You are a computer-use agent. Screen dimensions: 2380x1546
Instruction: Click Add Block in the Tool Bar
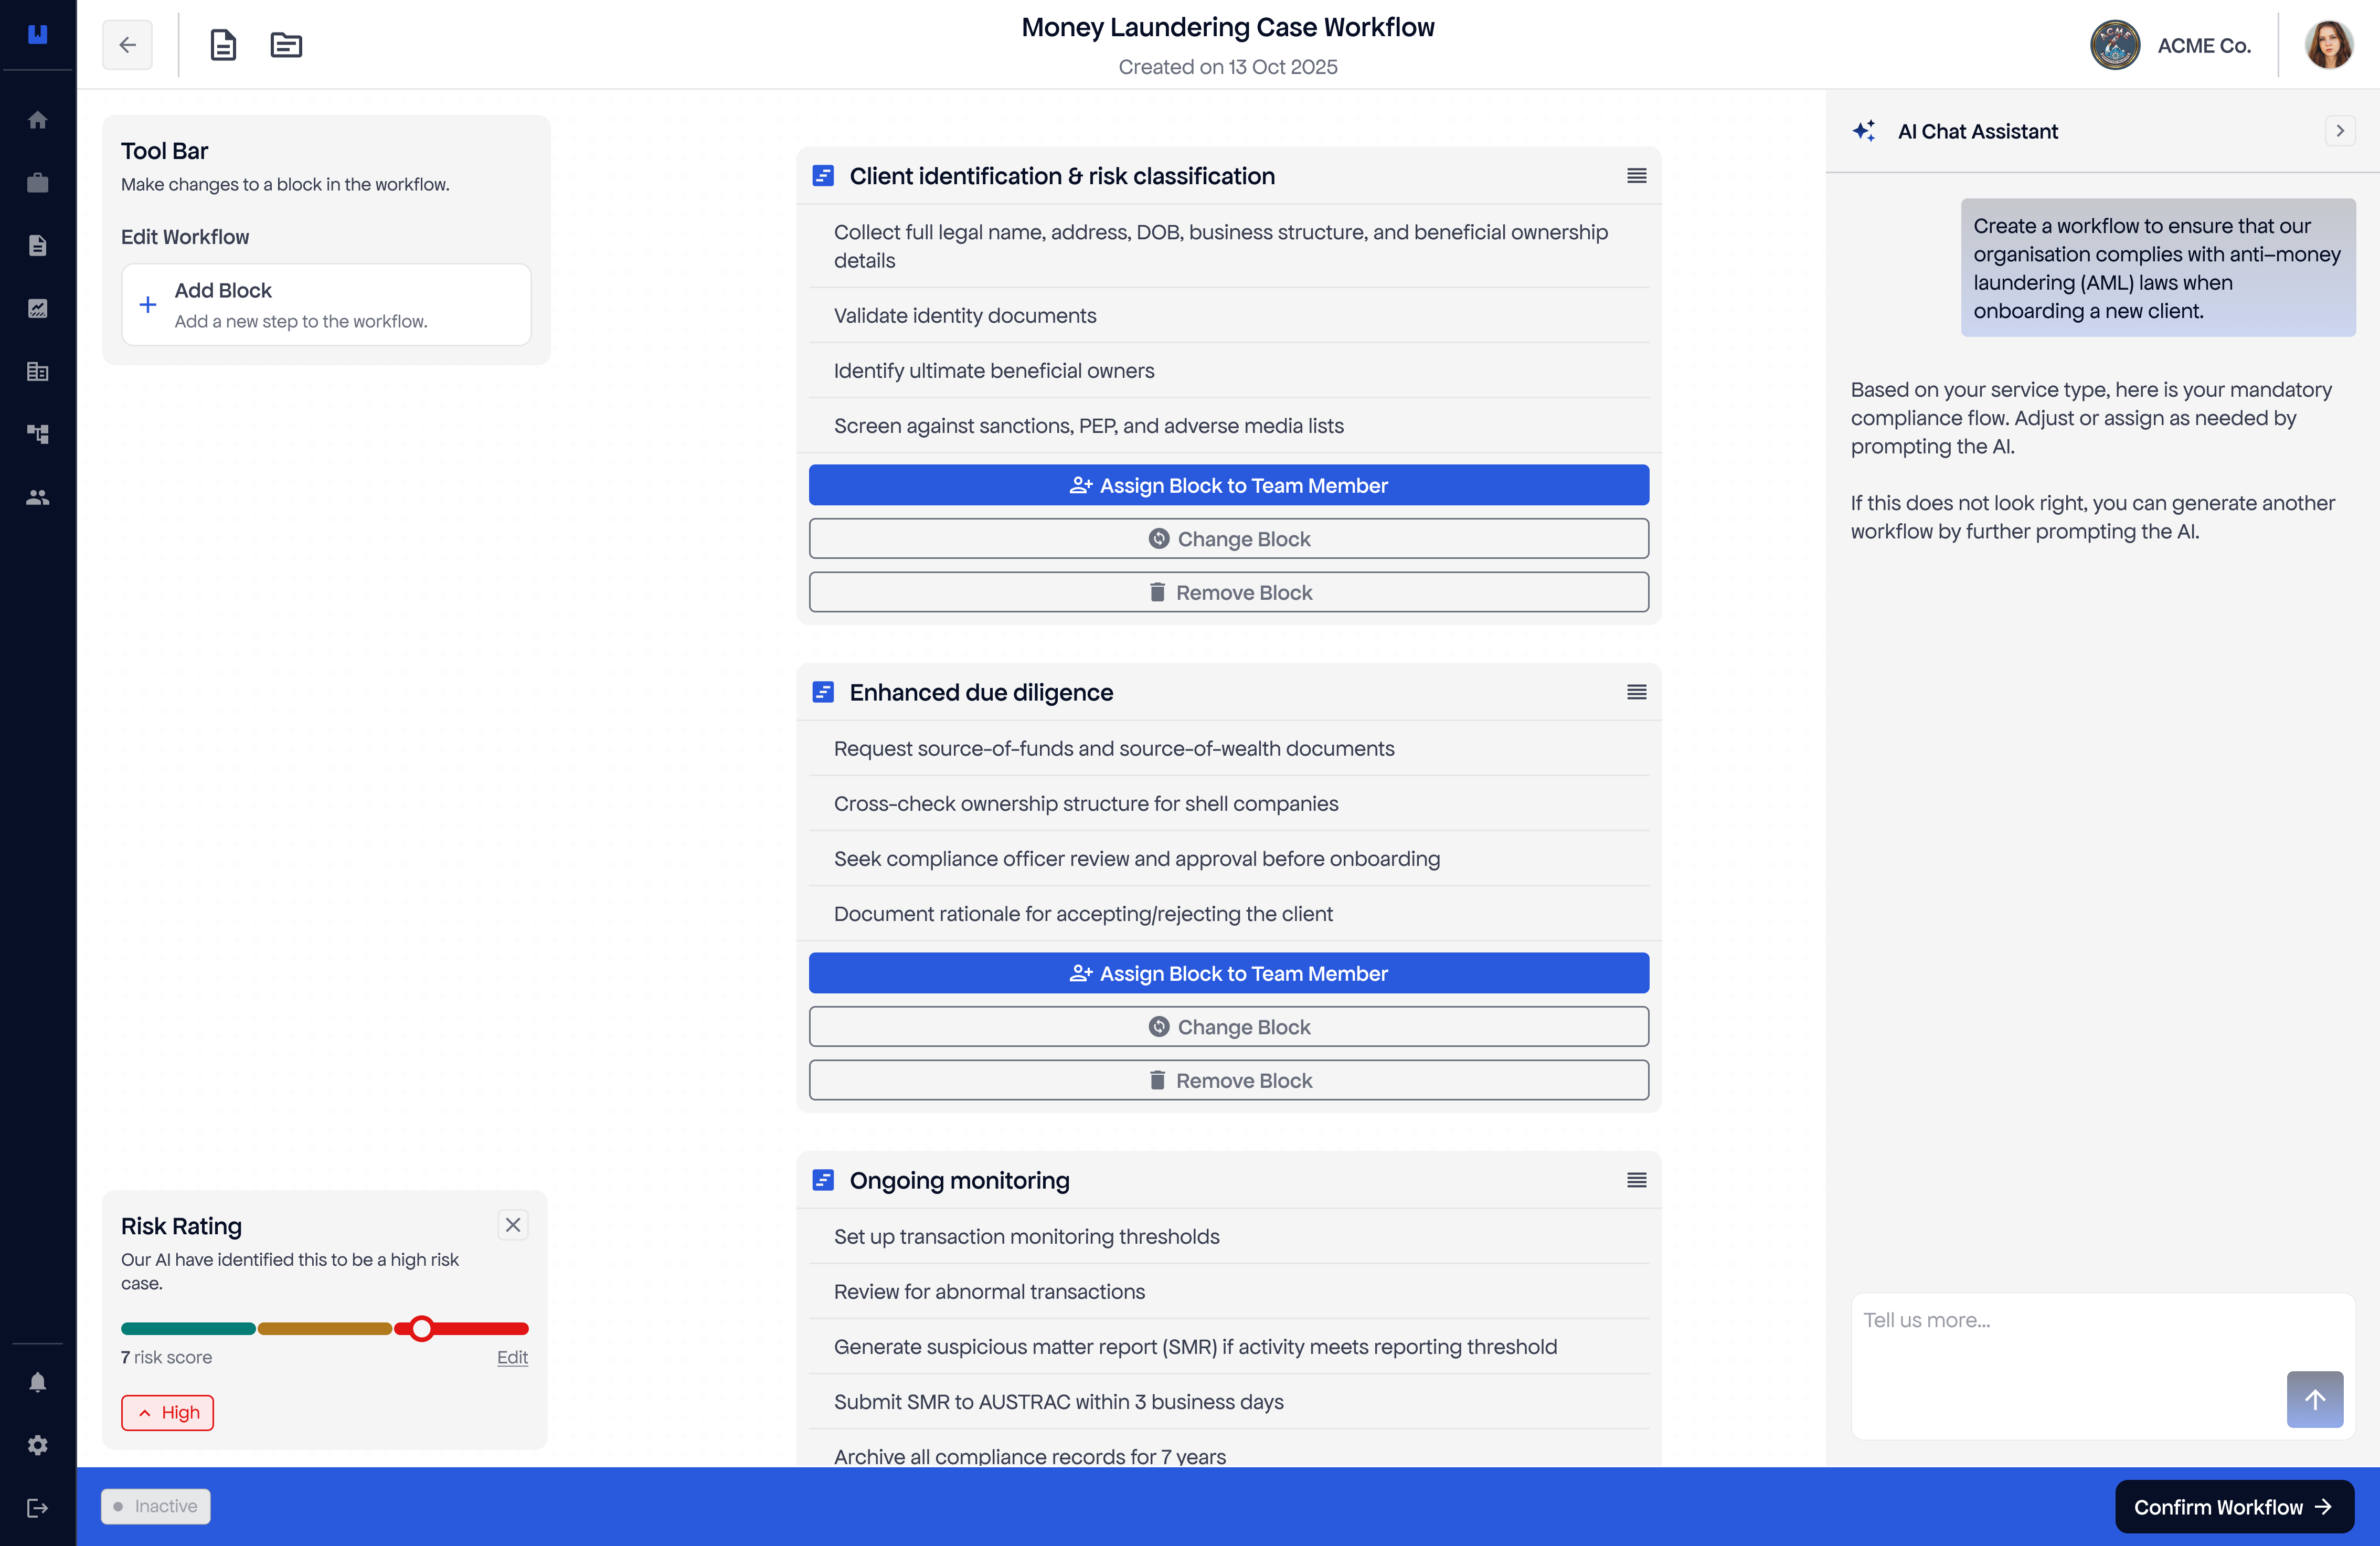point(326,305)
